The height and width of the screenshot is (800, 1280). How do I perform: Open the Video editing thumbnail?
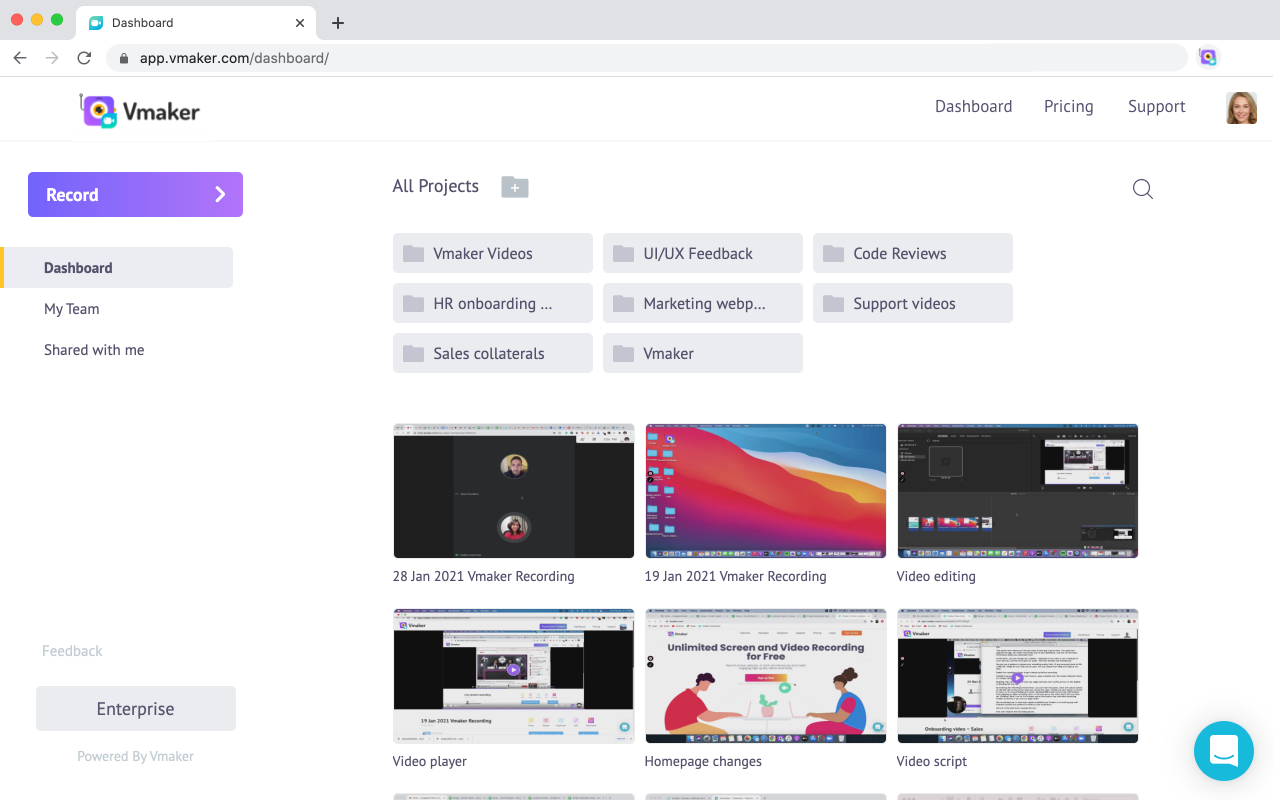(x=1018, y=491)
